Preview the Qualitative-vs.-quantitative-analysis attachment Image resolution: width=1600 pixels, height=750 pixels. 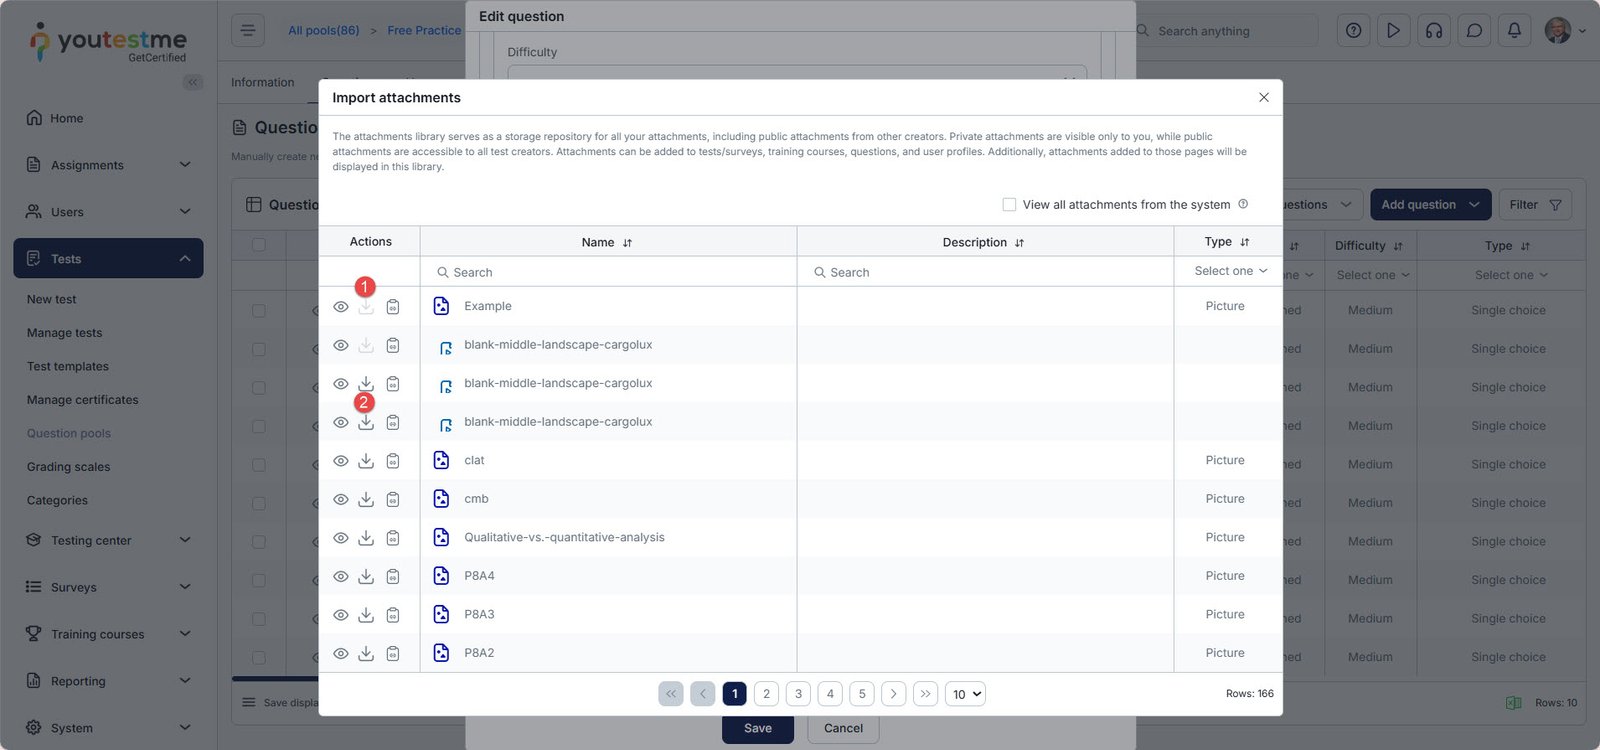[340, 538]
